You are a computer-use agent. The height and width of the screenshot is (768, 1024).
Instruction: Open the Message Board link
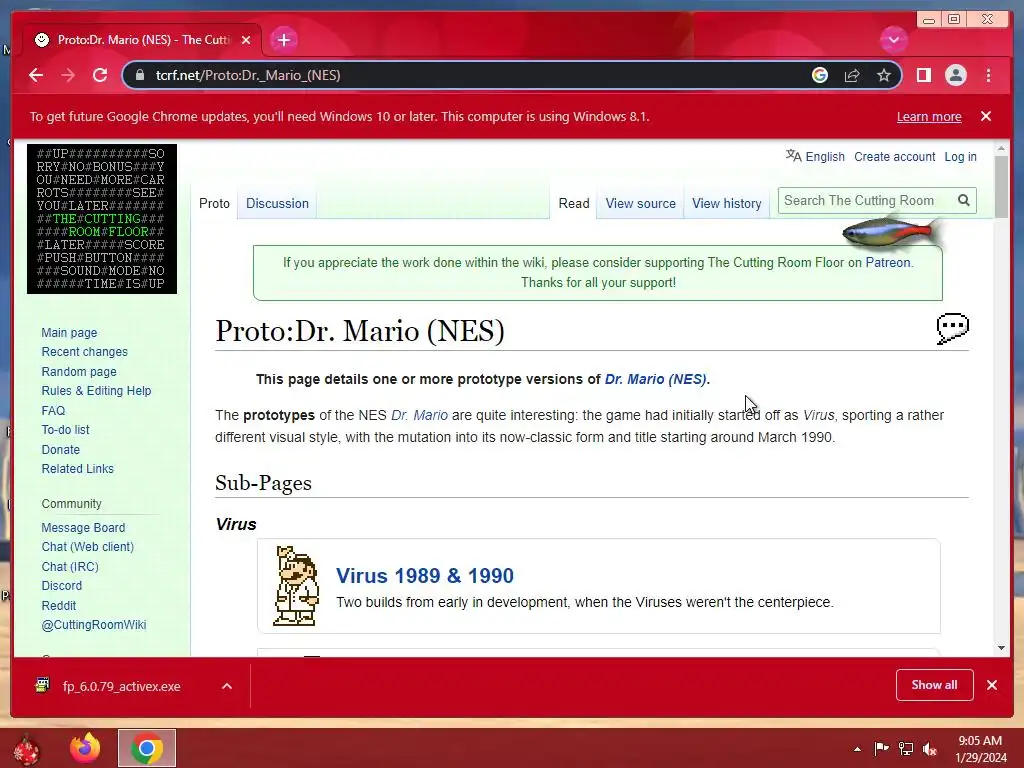(83, 527)
